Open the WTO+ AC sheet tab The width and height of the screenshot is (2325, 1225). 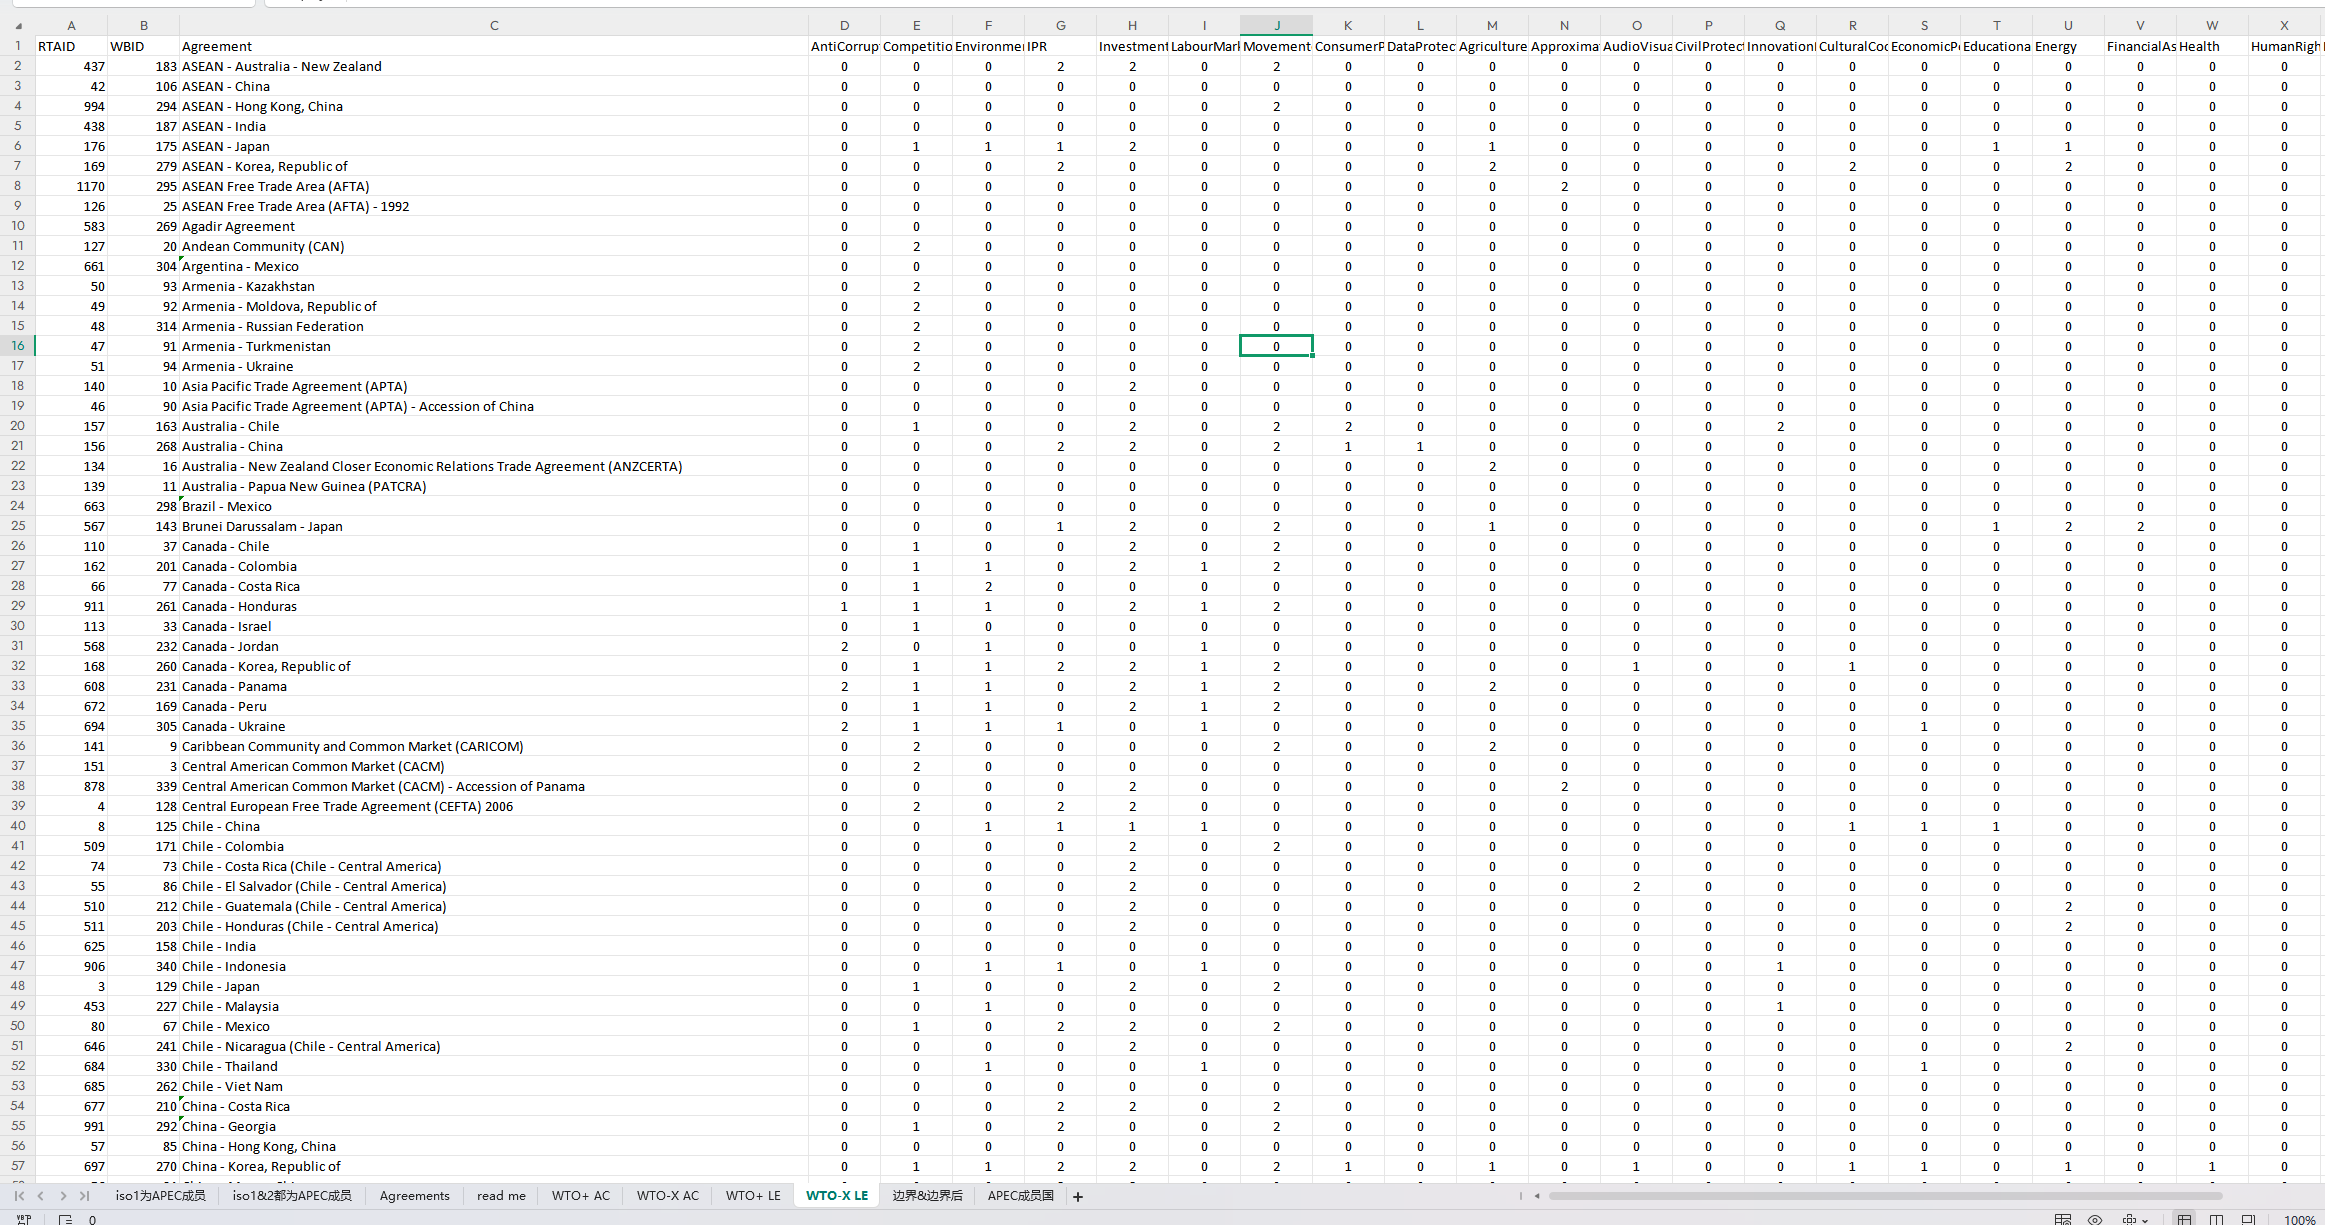point(580,1196)
